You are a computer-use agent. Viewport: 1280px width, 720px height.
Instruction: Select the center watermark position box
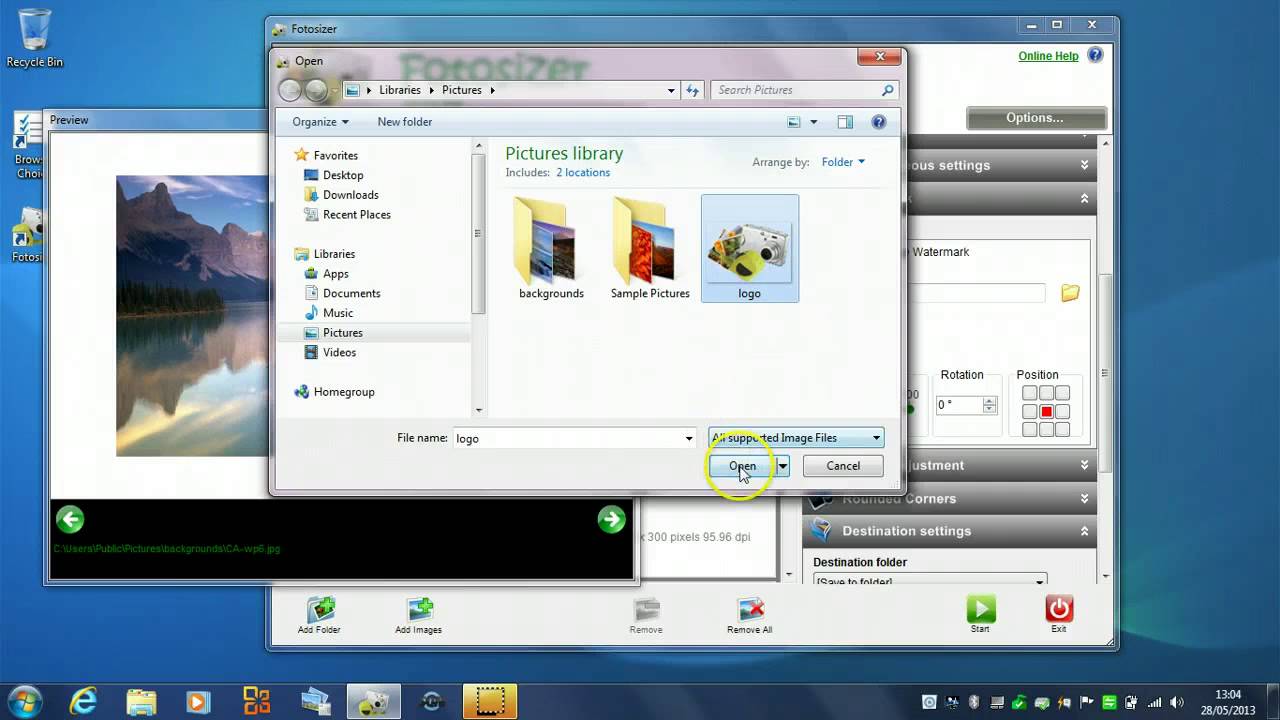(1046, 412)
